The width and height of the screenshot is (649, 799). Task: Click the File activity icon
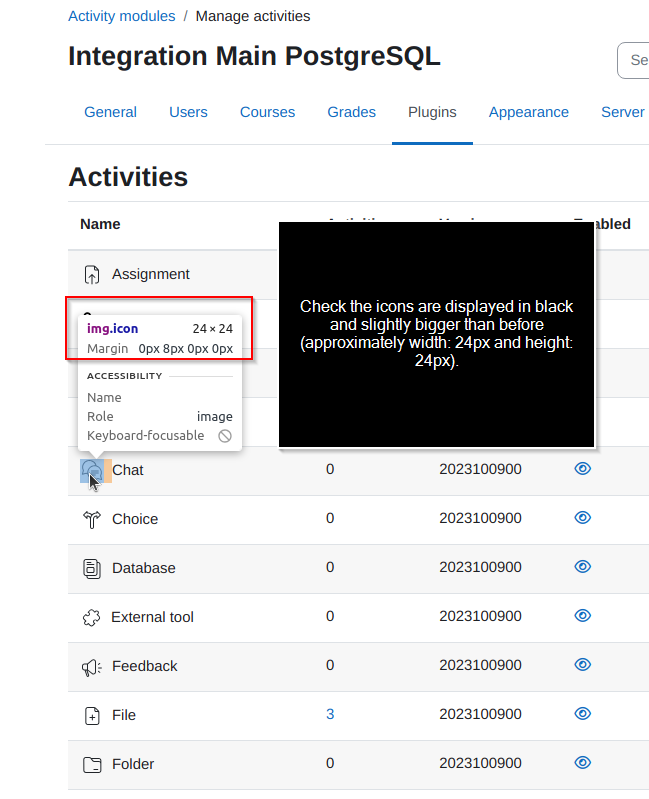click(x=92, y=715)
